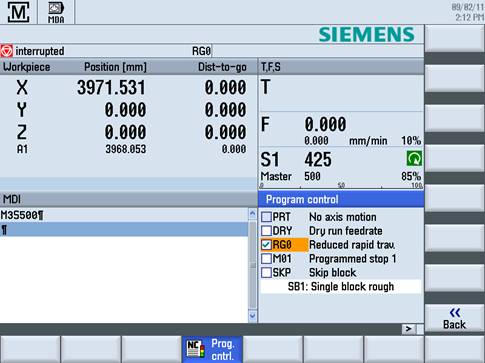This screenshot has width=485, height=363.
Task: Enable the M01 programmed stop checkbox
Action: (266, 259)
